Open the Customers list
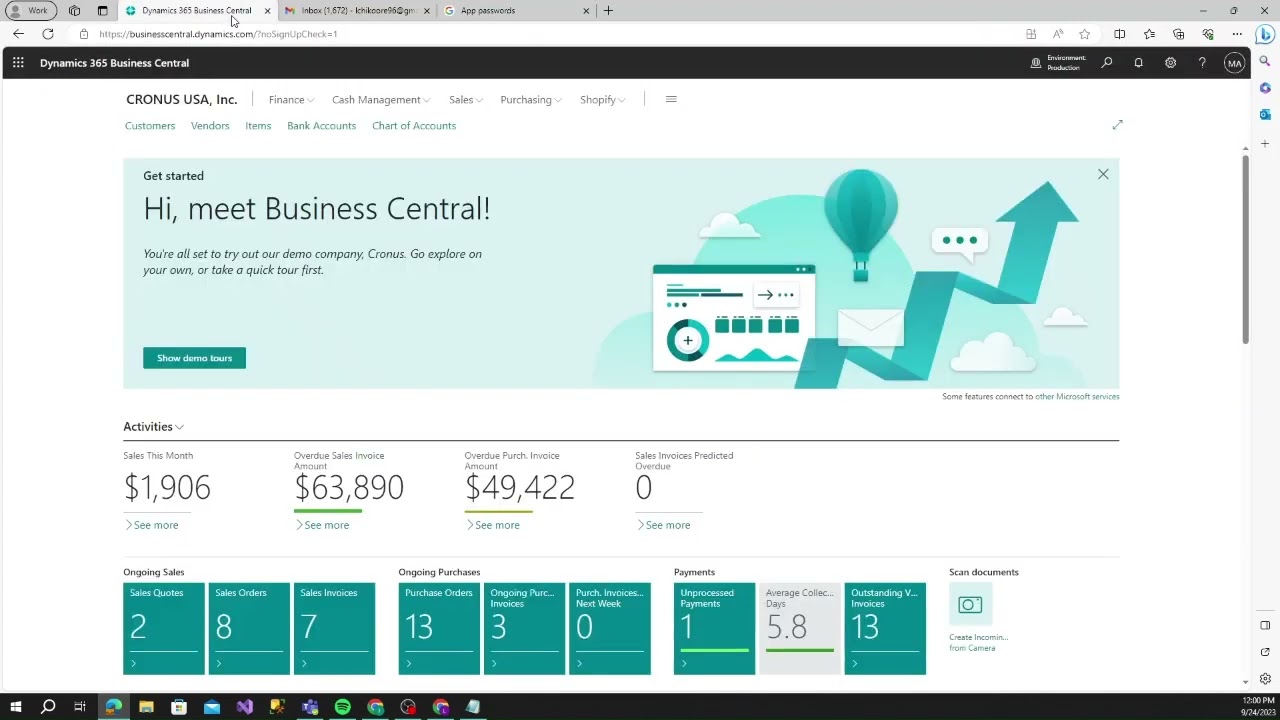 coord(150,126)
